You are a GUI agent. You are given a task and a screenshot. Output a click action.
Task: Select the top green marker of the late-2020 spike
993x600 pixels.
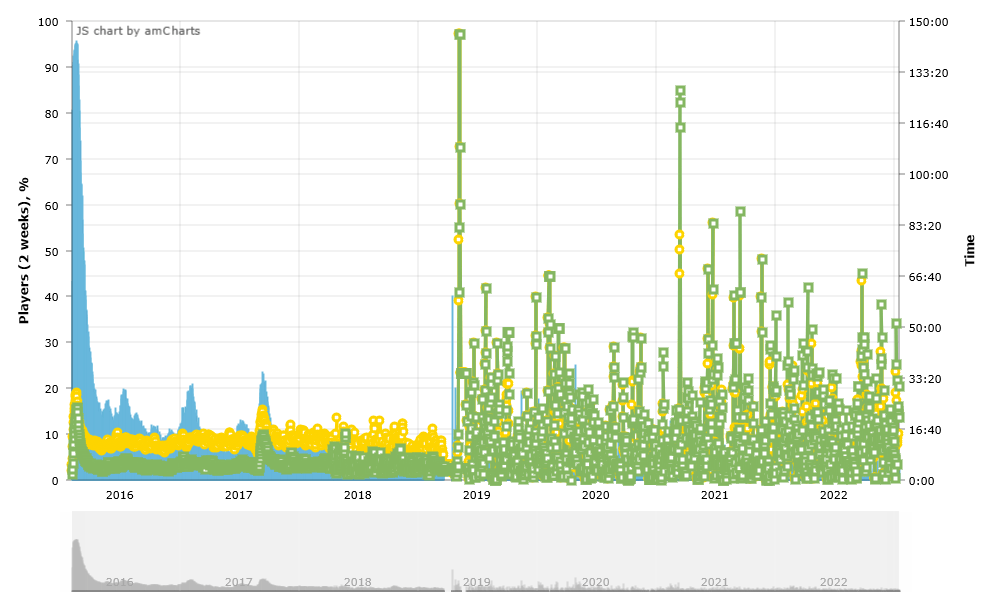[x=680, y=91]
